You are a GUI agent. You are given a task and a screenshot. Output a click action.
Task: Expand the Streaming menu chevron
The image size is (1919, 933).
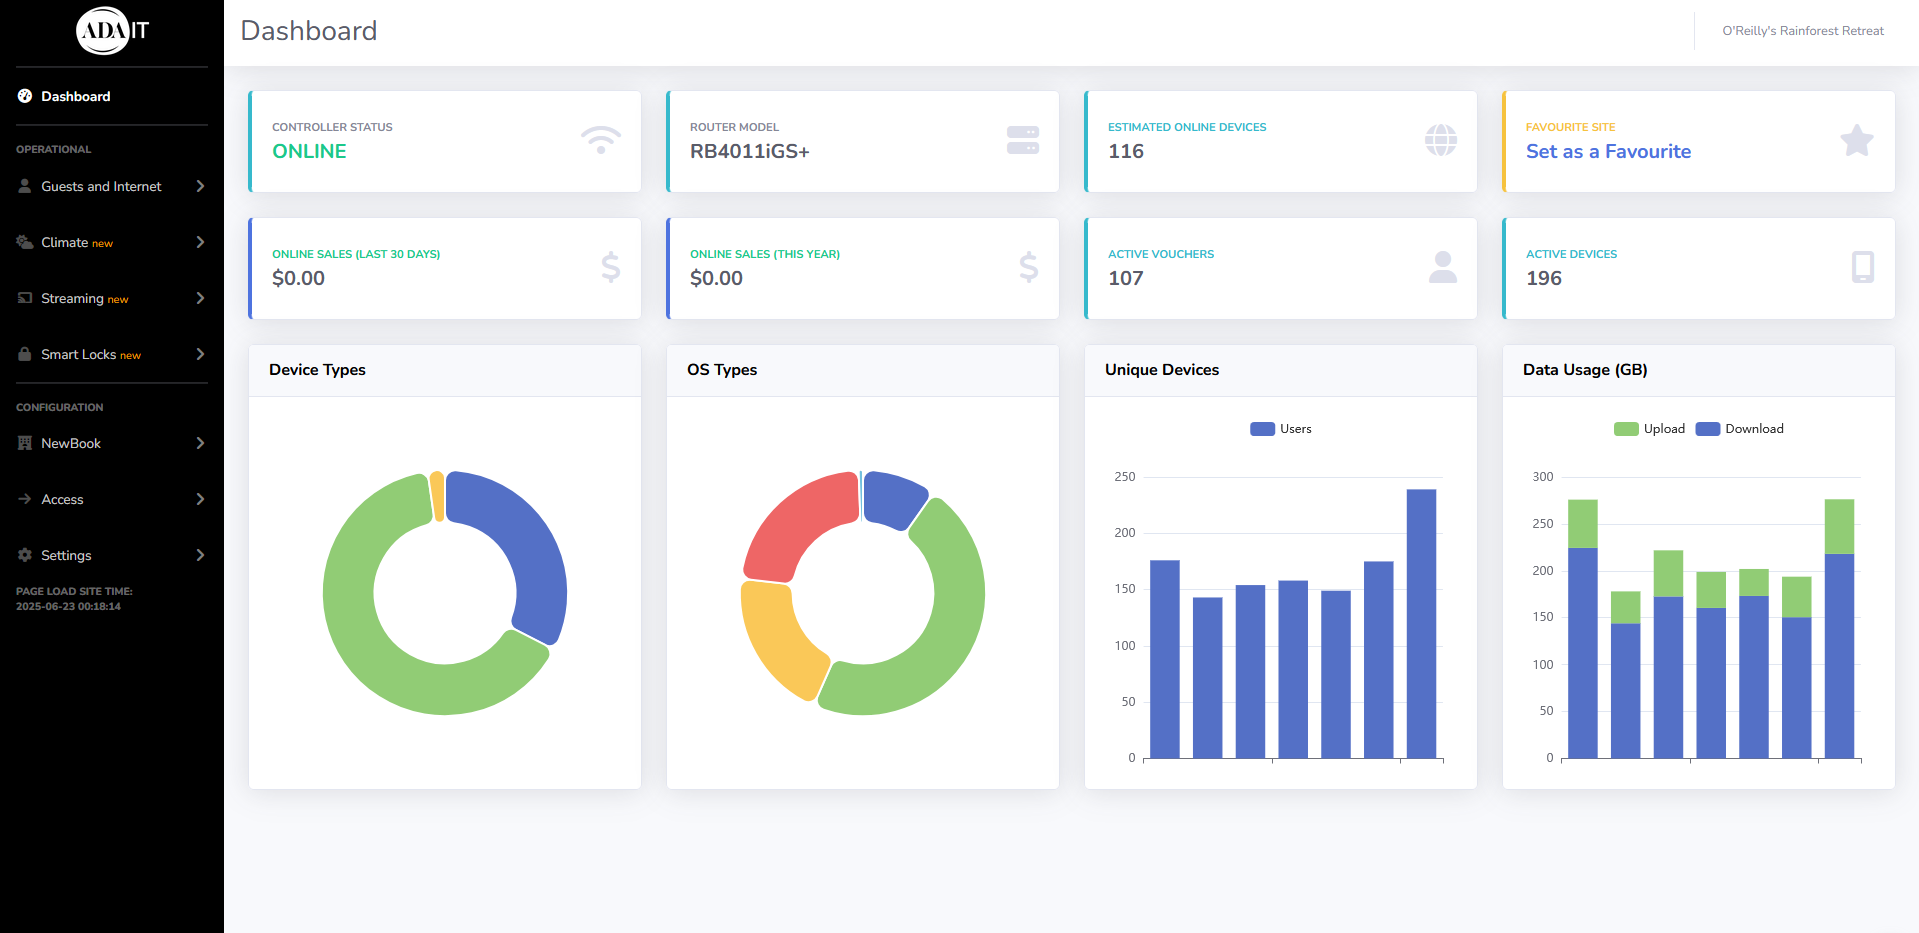coord(200,298)
